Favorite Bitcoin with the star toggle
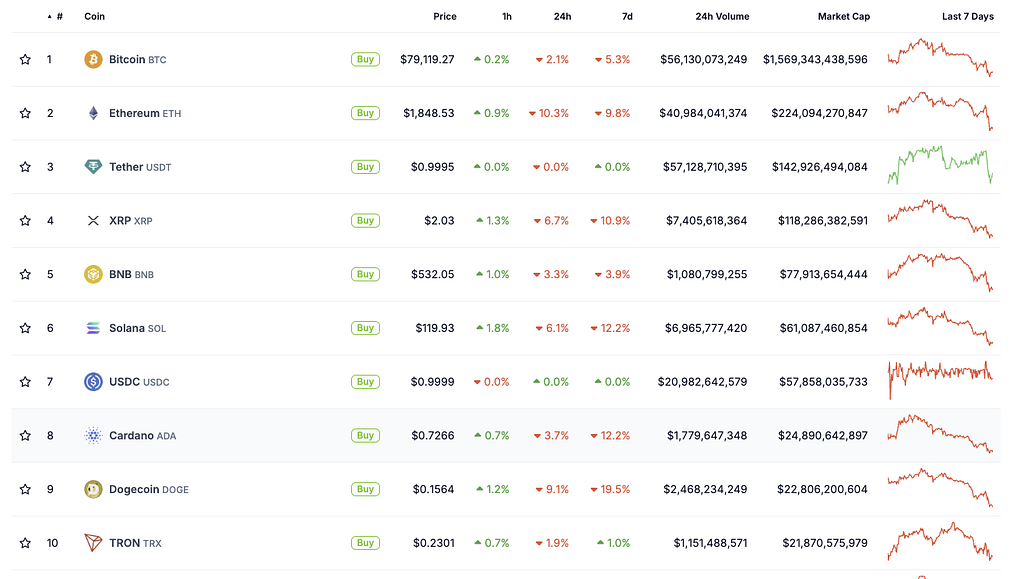The height and width of the screenshot is (579, 1024). click(25, 60)
